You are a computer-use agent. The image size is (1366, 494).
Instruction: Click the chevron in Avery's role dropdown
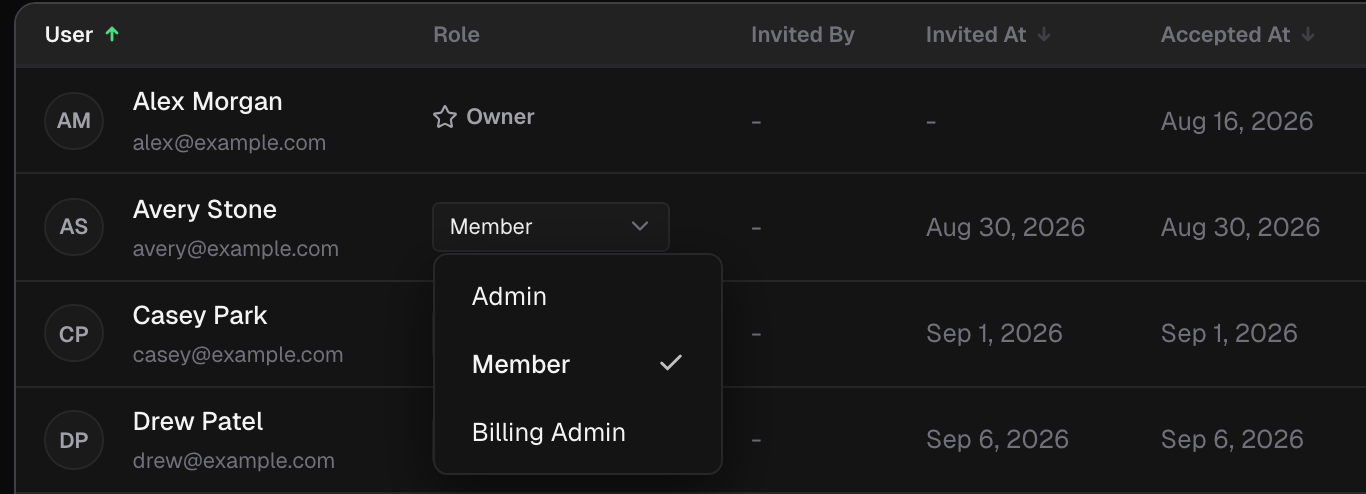point(640,227)
